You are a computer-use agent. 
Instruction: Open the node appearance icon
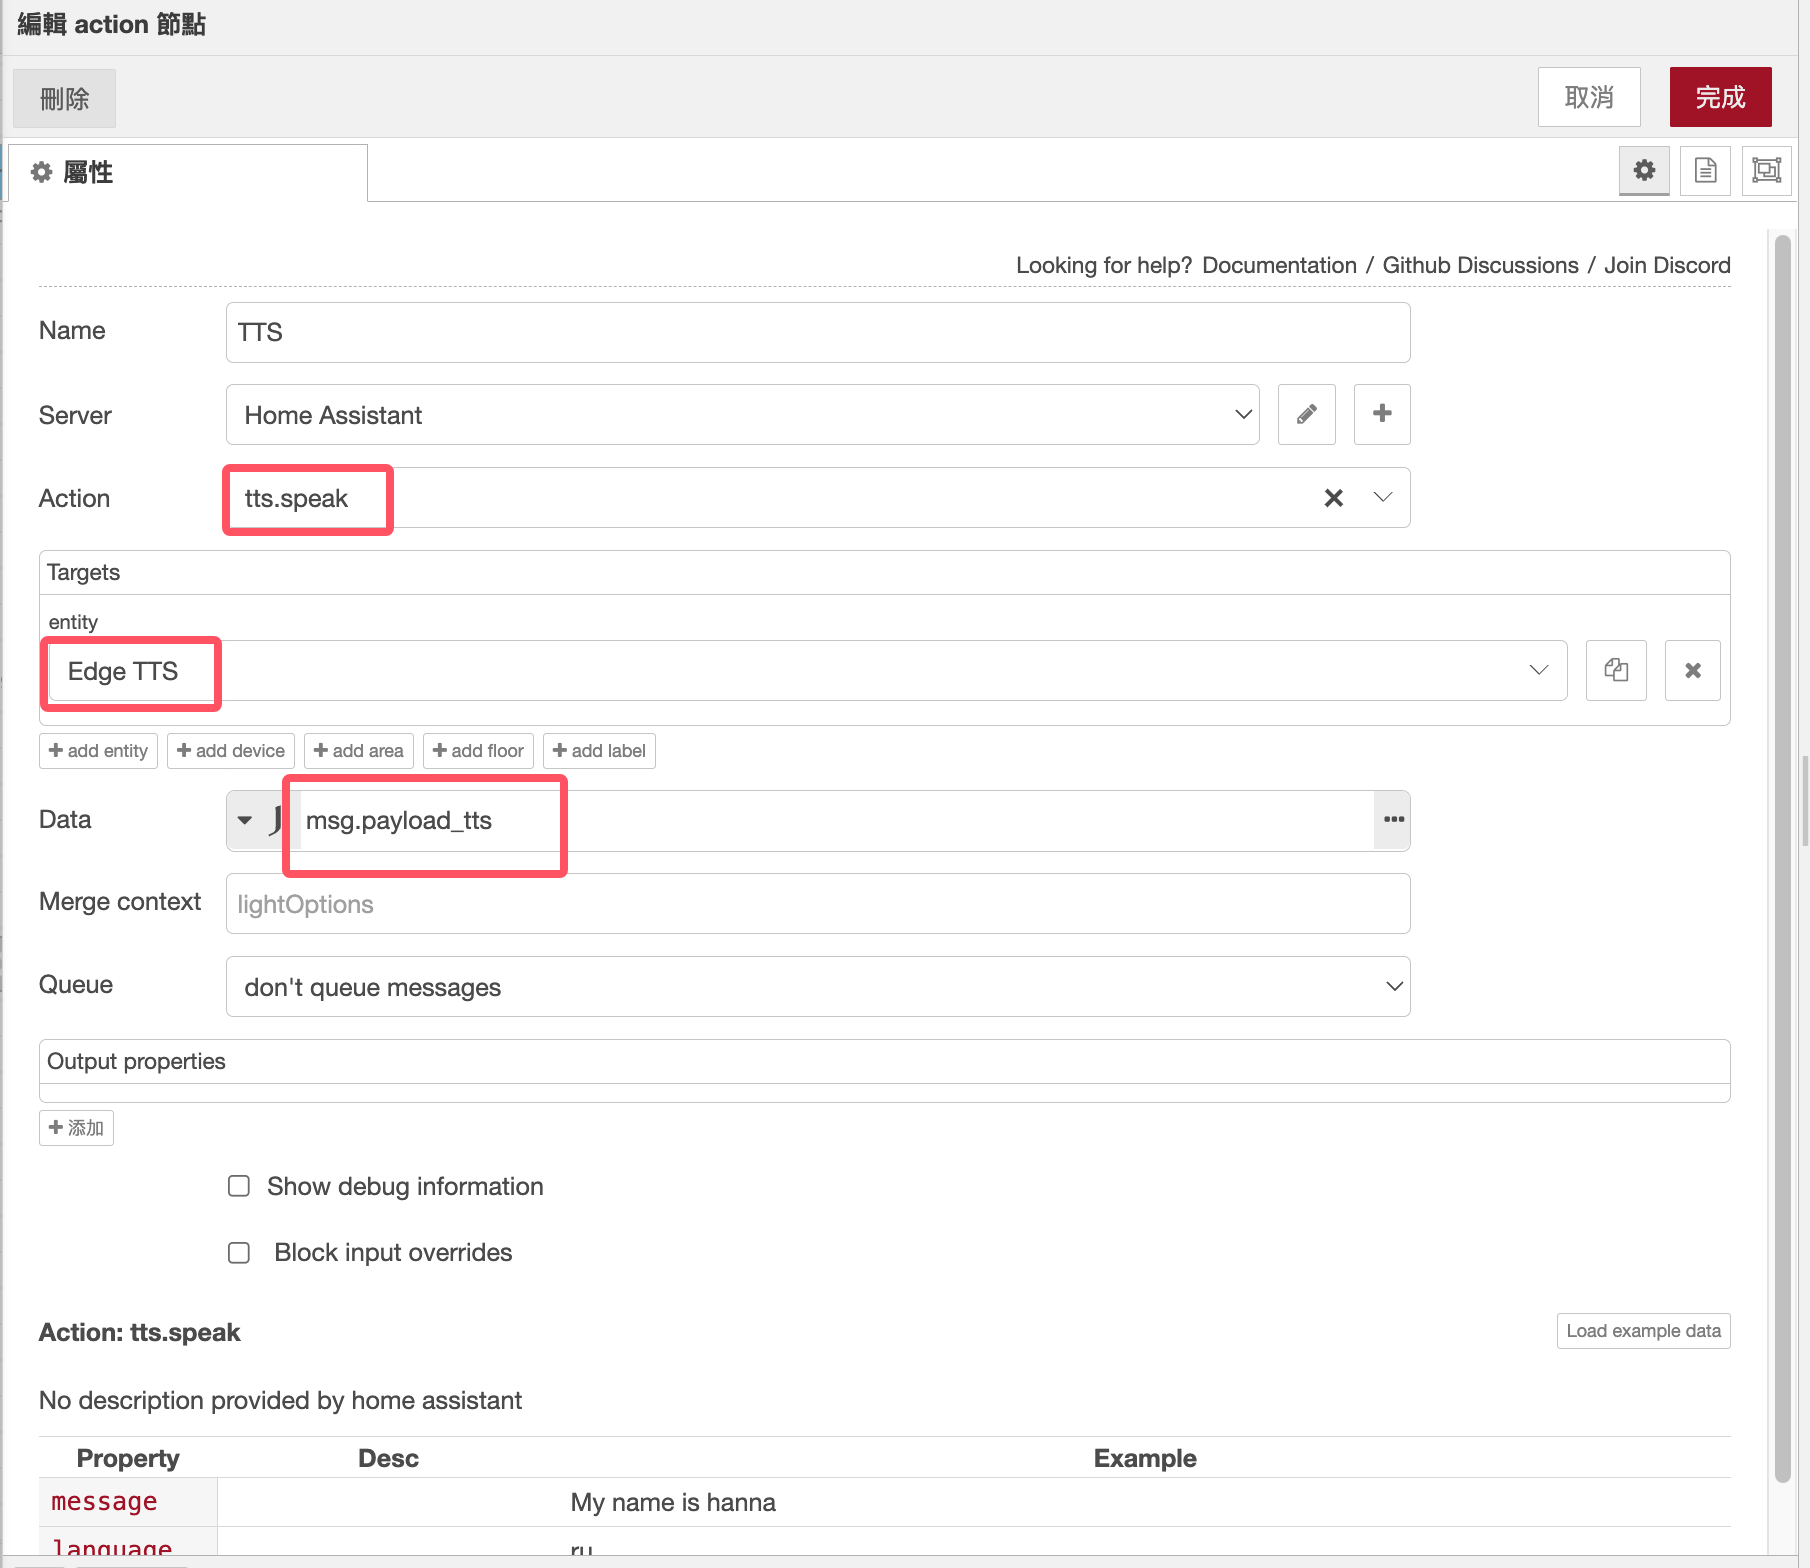(1766, 171)
